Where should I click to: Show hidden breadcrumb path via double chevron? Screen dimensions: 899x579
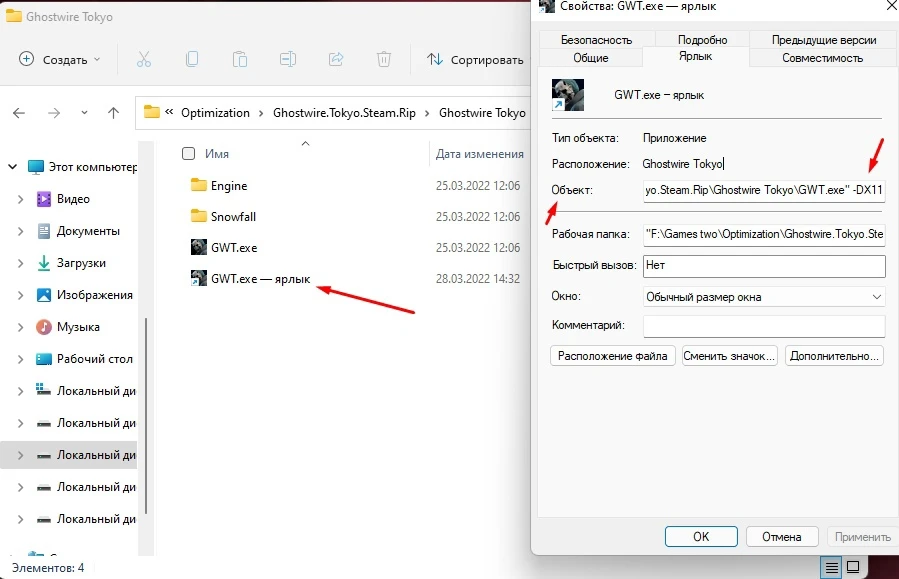tap(169, 112)
